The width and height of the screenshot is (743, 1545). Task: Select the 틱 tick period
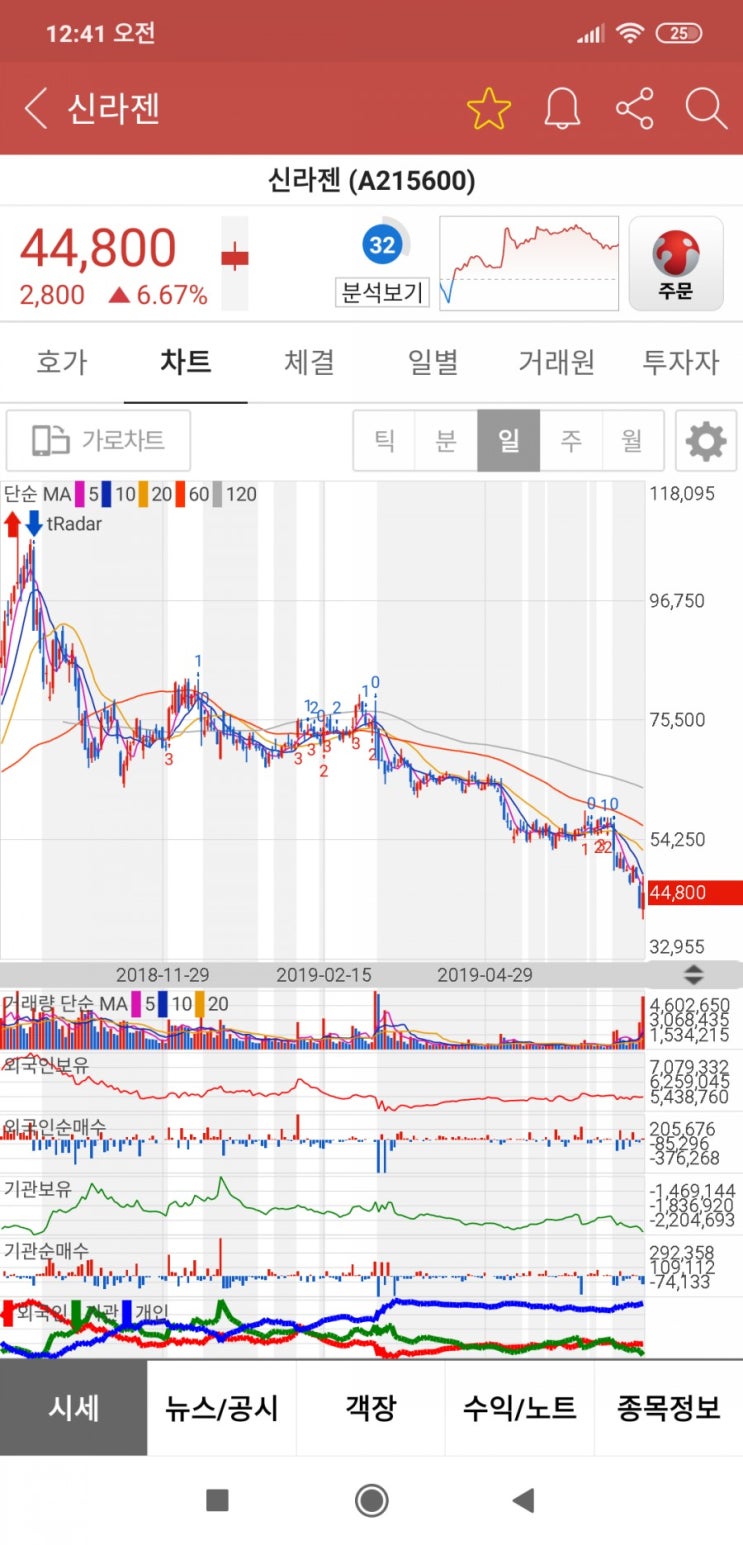tap(384, 440)
